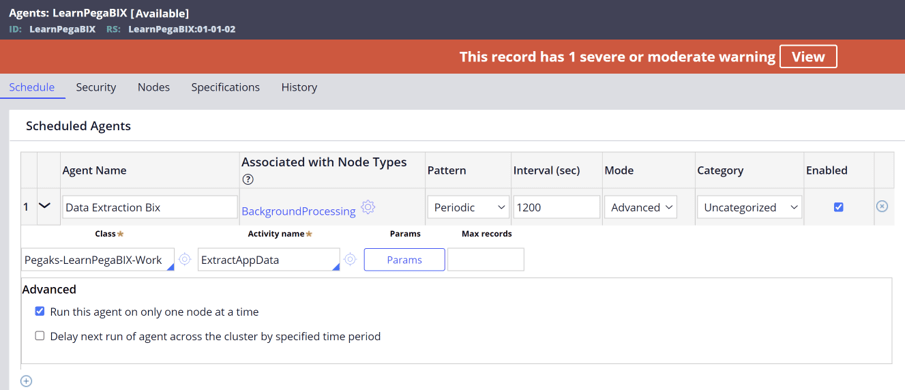This screenshot has width=905, height=390.
Task: Open class rule via target icon next to Class field
Action: [x=184, y=260]
